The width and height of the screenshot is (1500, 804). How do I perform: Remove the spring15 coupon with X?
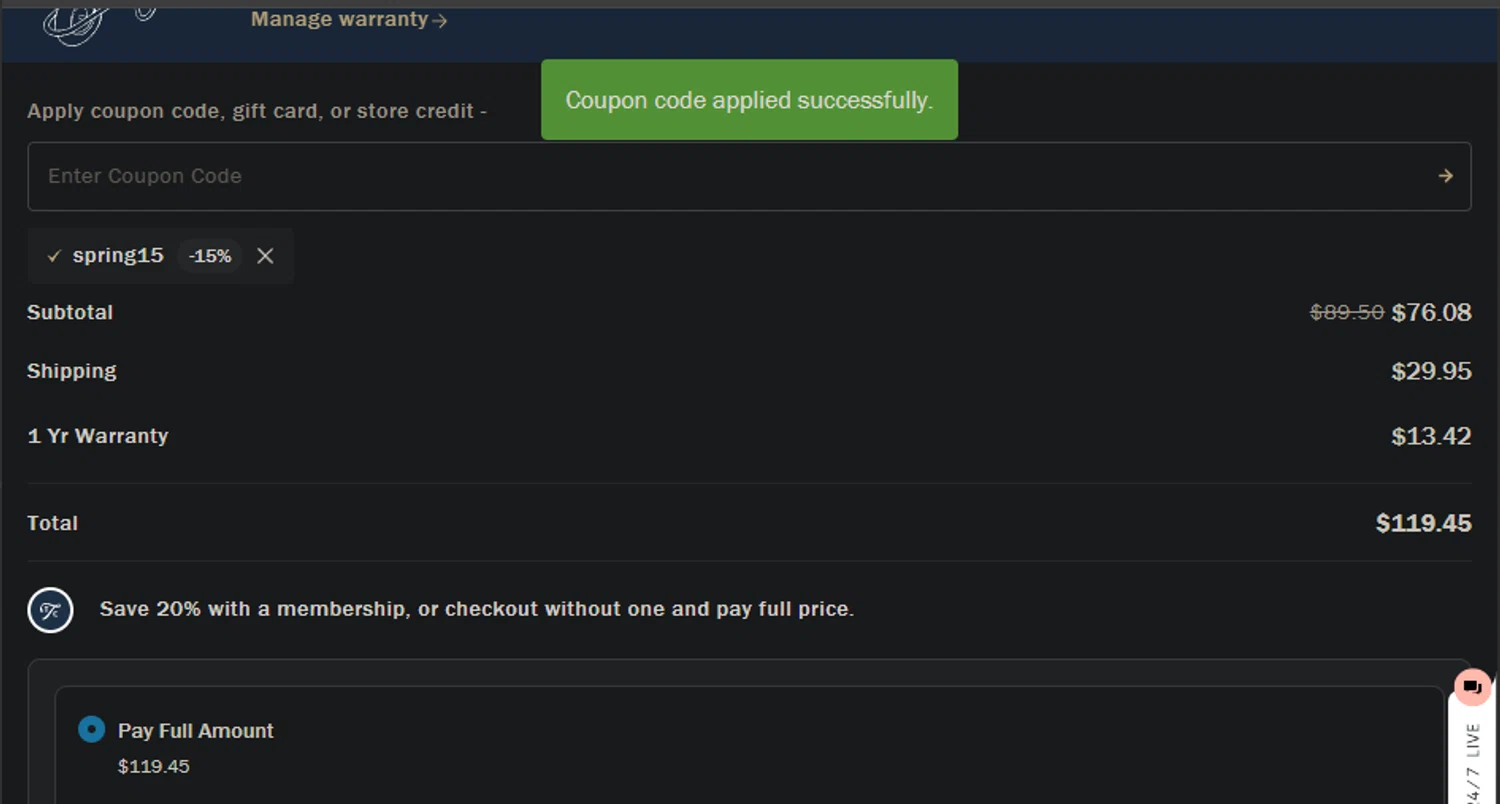click(x=265, y=256)
